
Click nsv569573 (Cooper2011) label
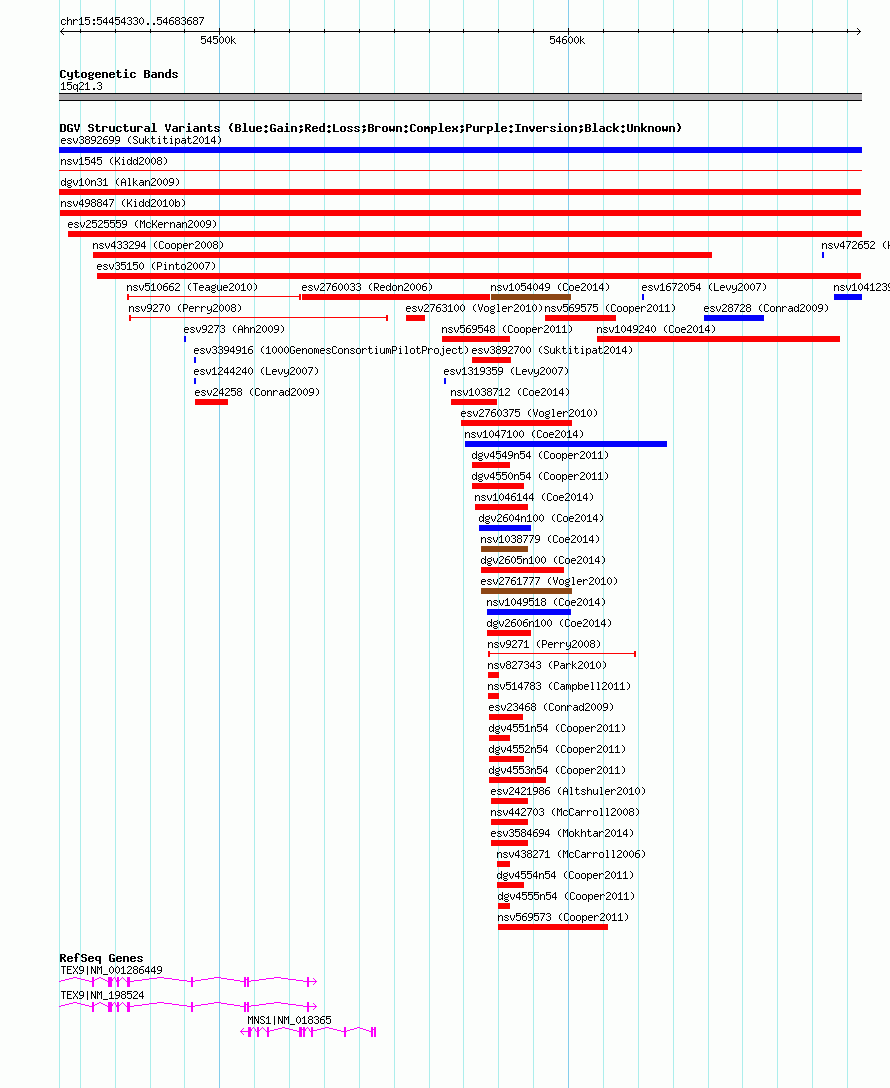click(563, 917)
